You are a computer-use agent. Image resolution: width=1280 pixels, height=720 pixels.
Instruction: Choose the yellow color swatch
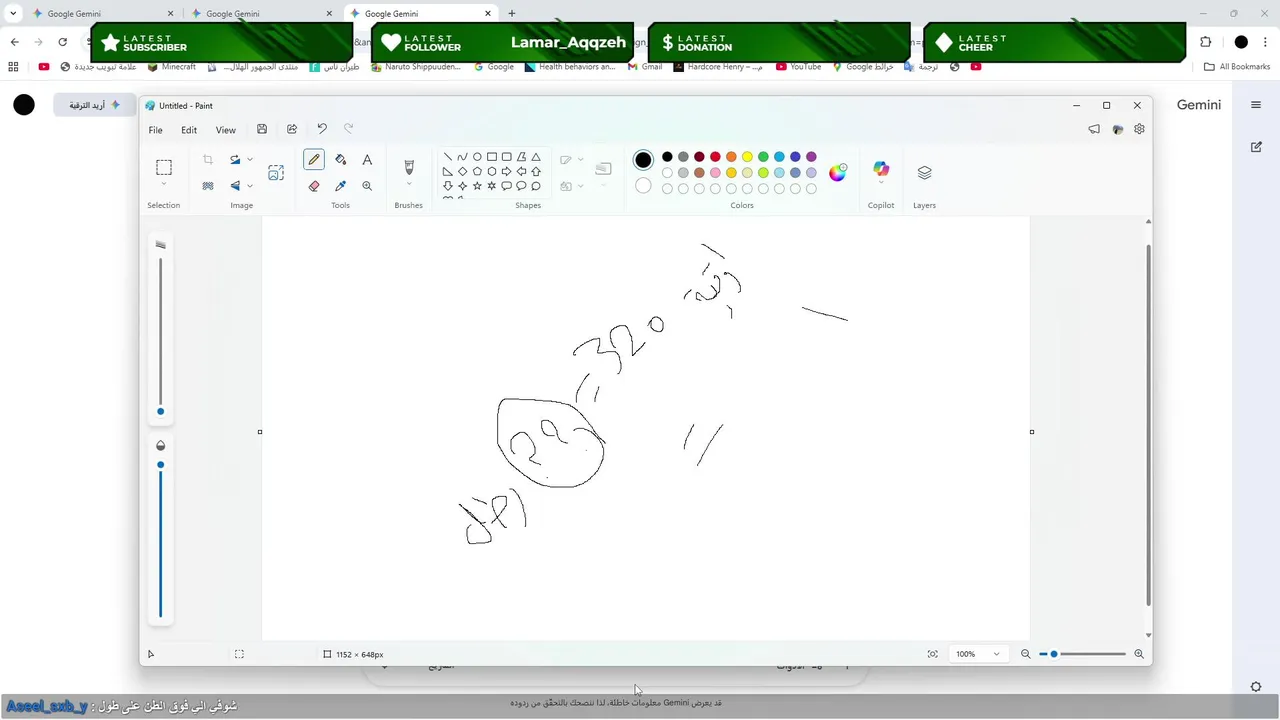click(747, 157)
